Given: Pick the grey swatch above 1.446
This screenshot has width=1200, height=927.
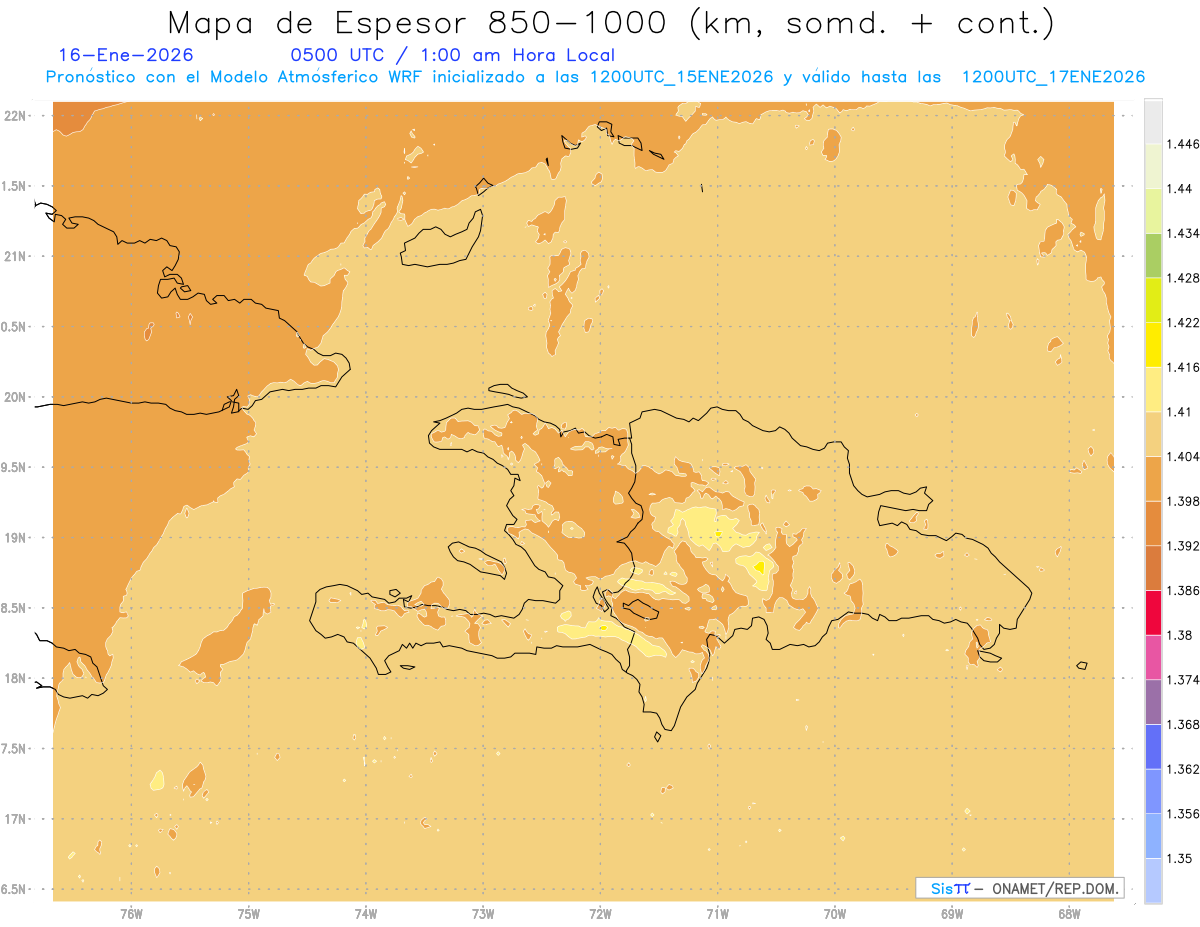Looking at the screenshot, I should coord(1153,121).
